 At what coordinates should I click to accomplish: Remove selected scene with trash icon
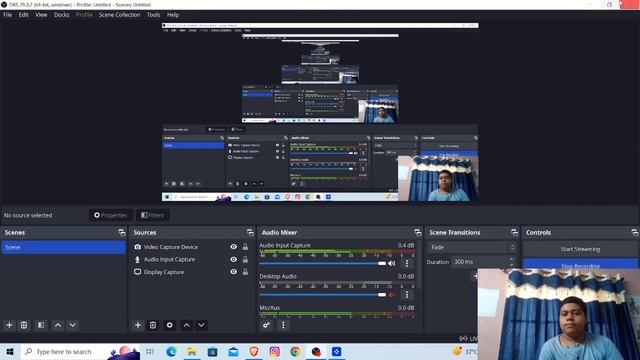click(24, 325)
